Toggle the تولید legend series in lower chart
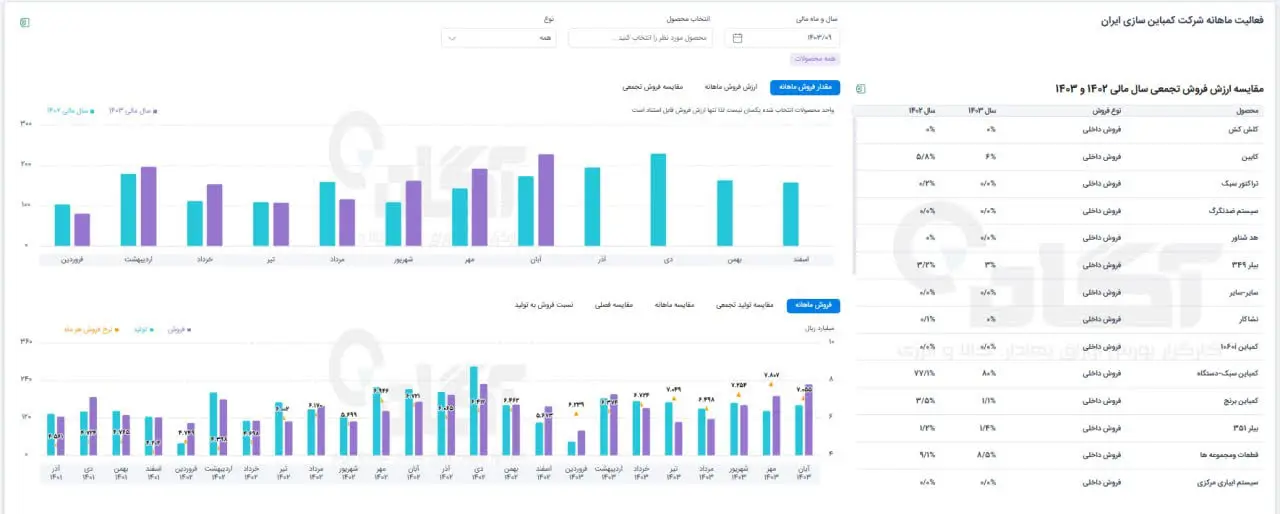Image resolution: width=1280 pixels, height=514 pixels. [x=143, y=328]
